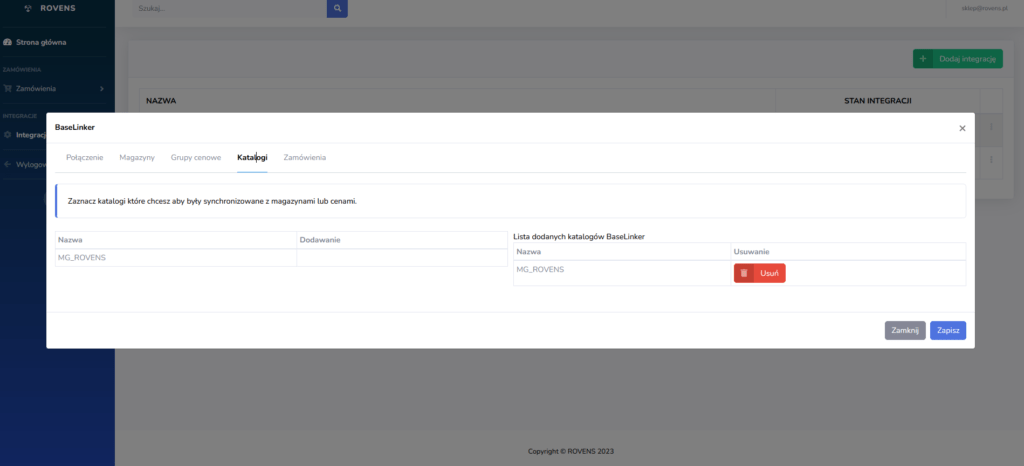Screen dimensions: 1024x466
Task: Click the STAN INTEGRACJI column header
Action: 878,101
